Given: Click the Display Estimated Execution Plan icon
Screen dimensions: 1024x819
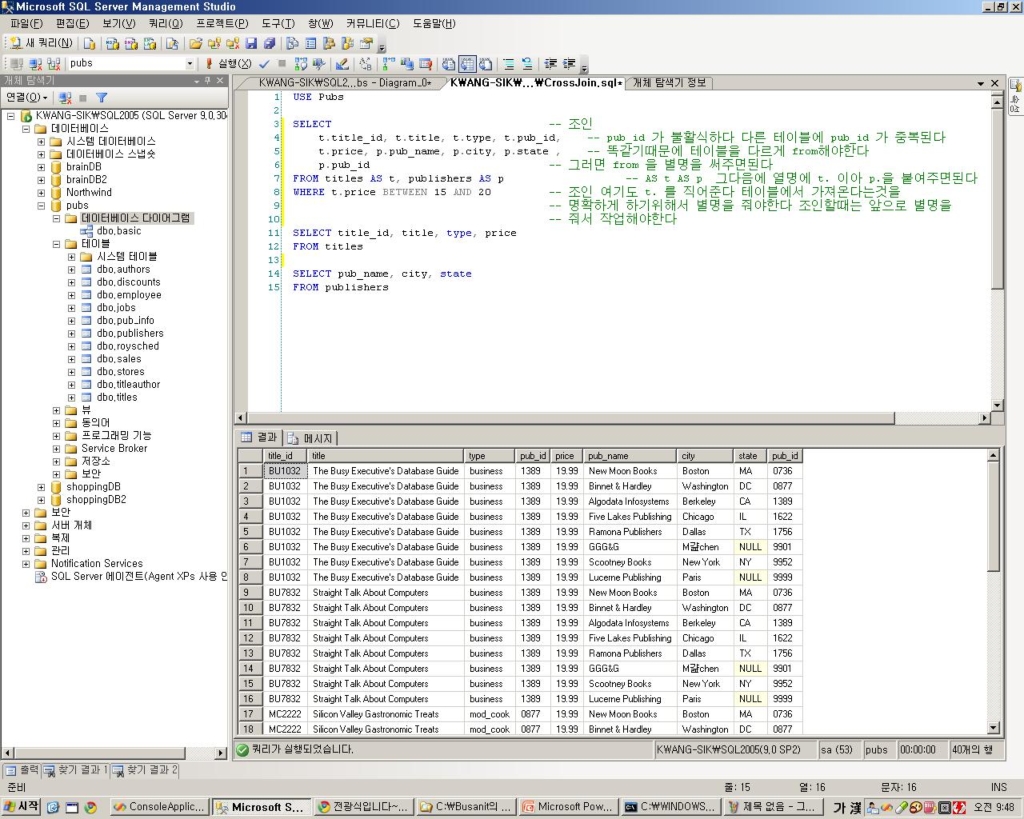Looking at the screenshot, I should pos(300,63).
